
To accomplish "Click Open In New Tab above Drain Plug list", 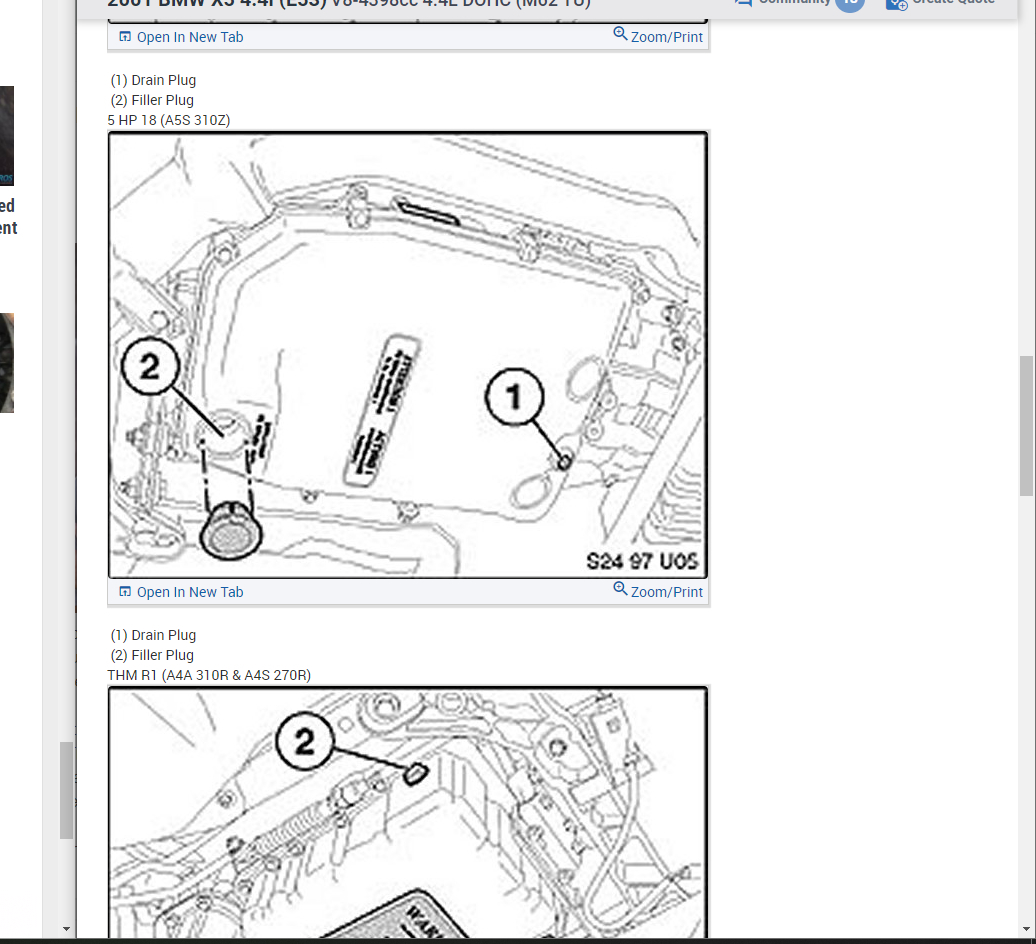I will tap(181, 37).
